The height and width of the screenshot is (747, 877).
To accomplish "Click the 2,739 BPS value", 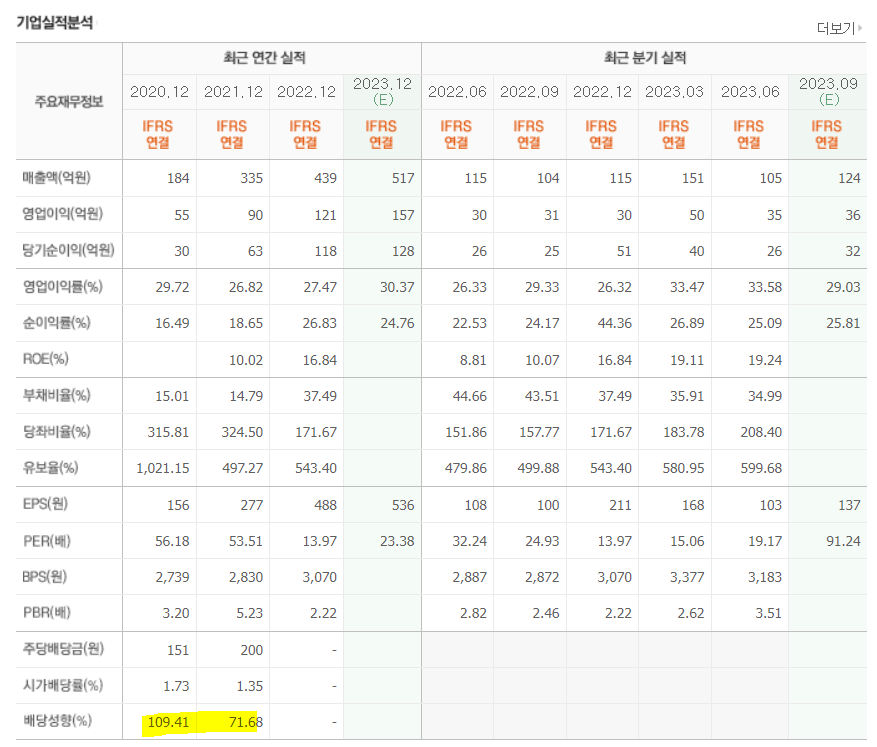I will [x=172, y=577].
